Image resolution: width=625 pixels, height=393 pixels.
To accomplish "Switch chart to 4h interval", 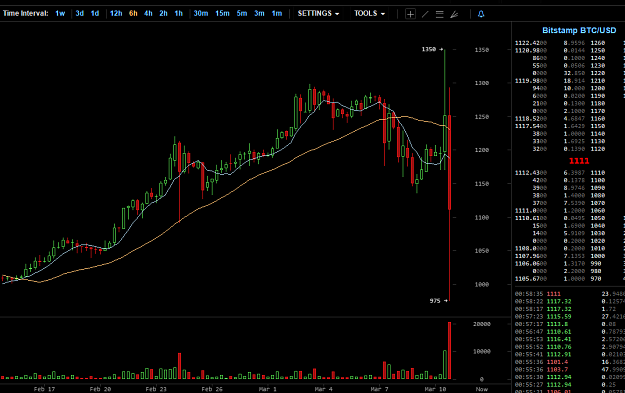I will tap(148, 14).
